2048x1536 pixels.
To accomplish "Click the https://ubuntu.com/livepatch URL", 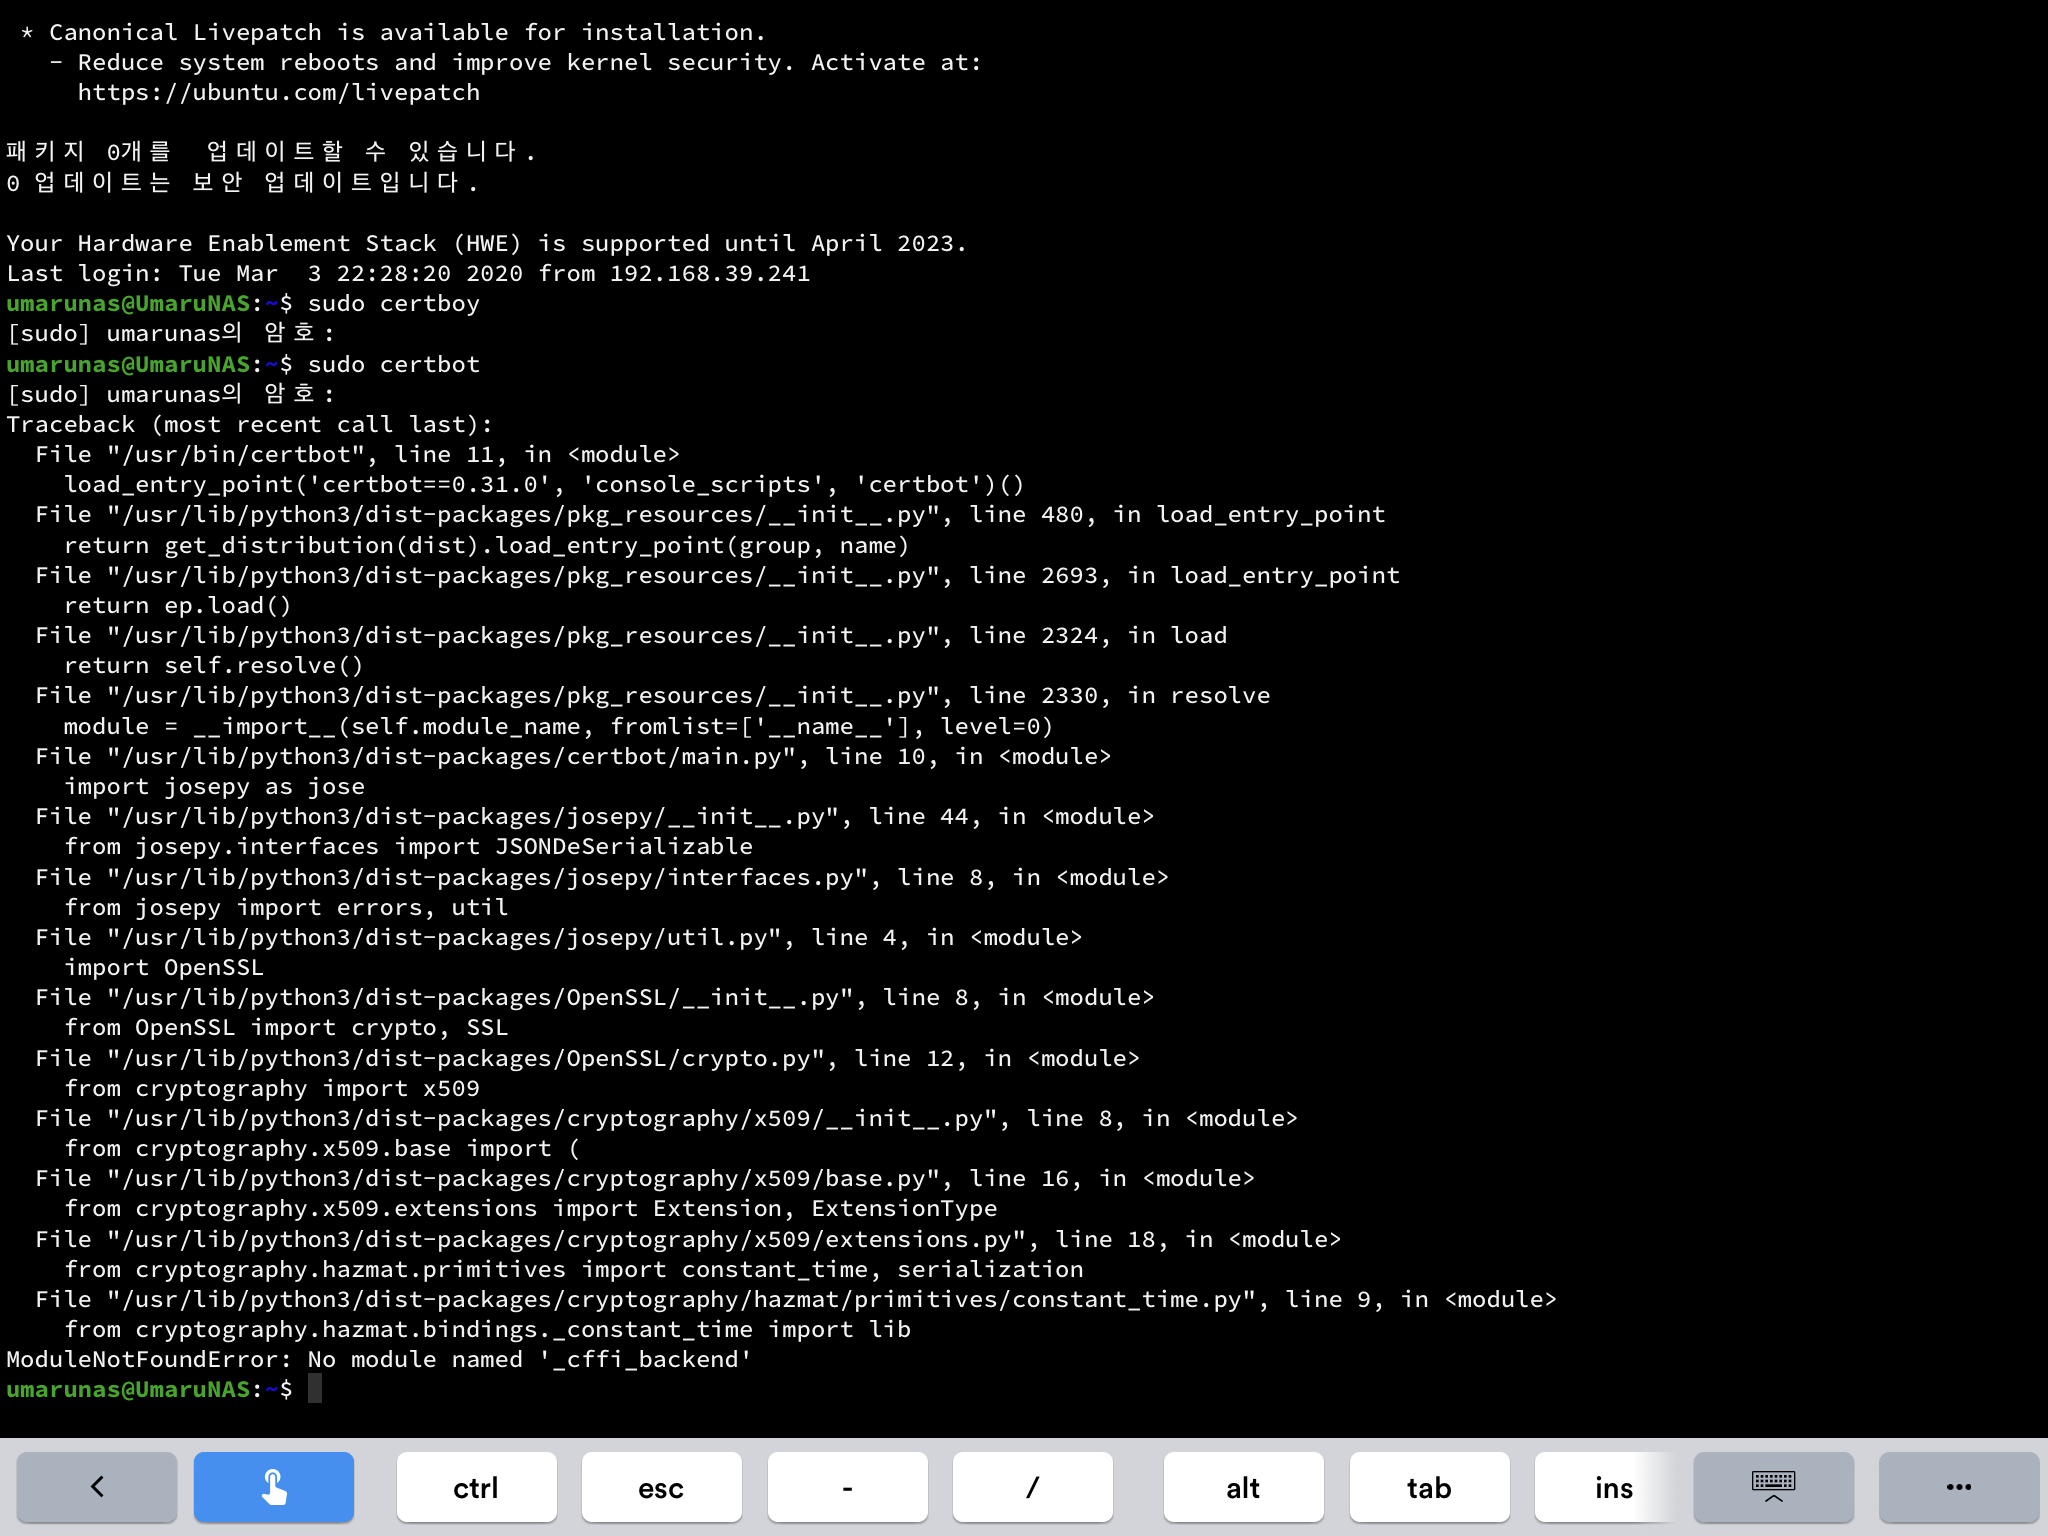I will point(279,93).
